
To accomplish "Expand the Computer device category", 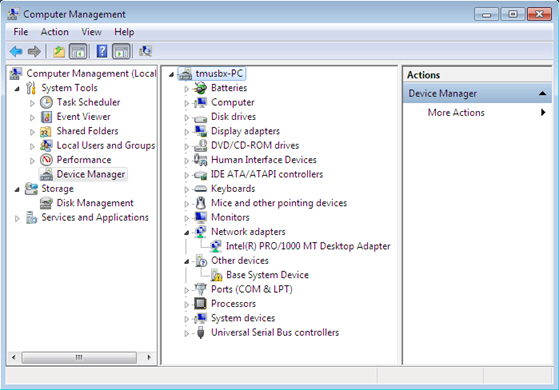I will (186, 103).
